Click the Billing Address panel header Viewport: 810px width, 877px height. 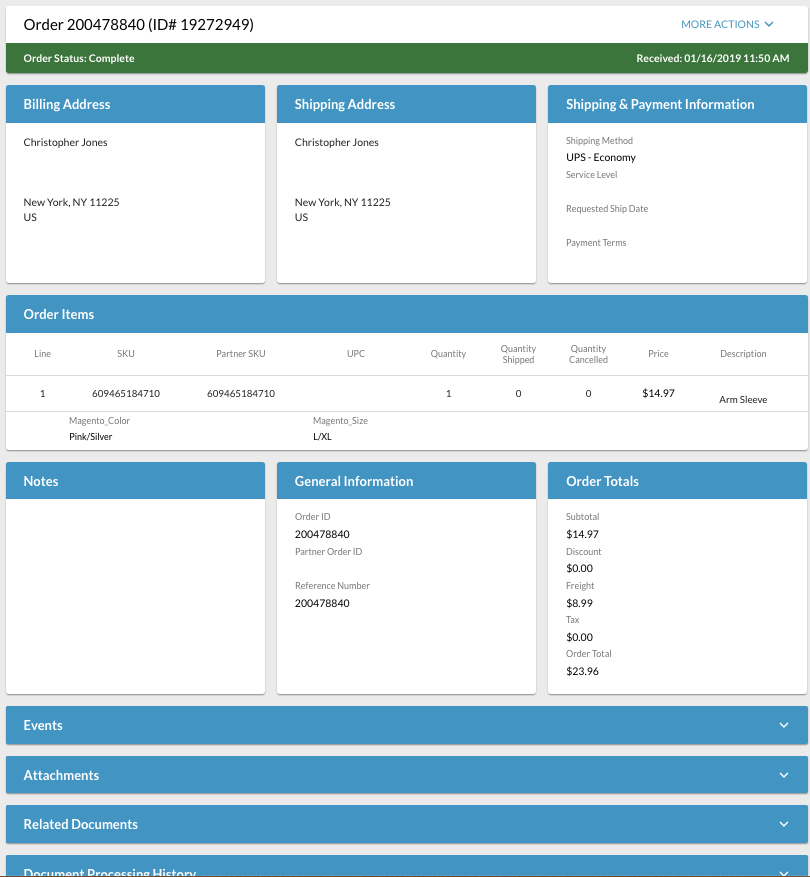pyautogui.click(x=135, y=104)
